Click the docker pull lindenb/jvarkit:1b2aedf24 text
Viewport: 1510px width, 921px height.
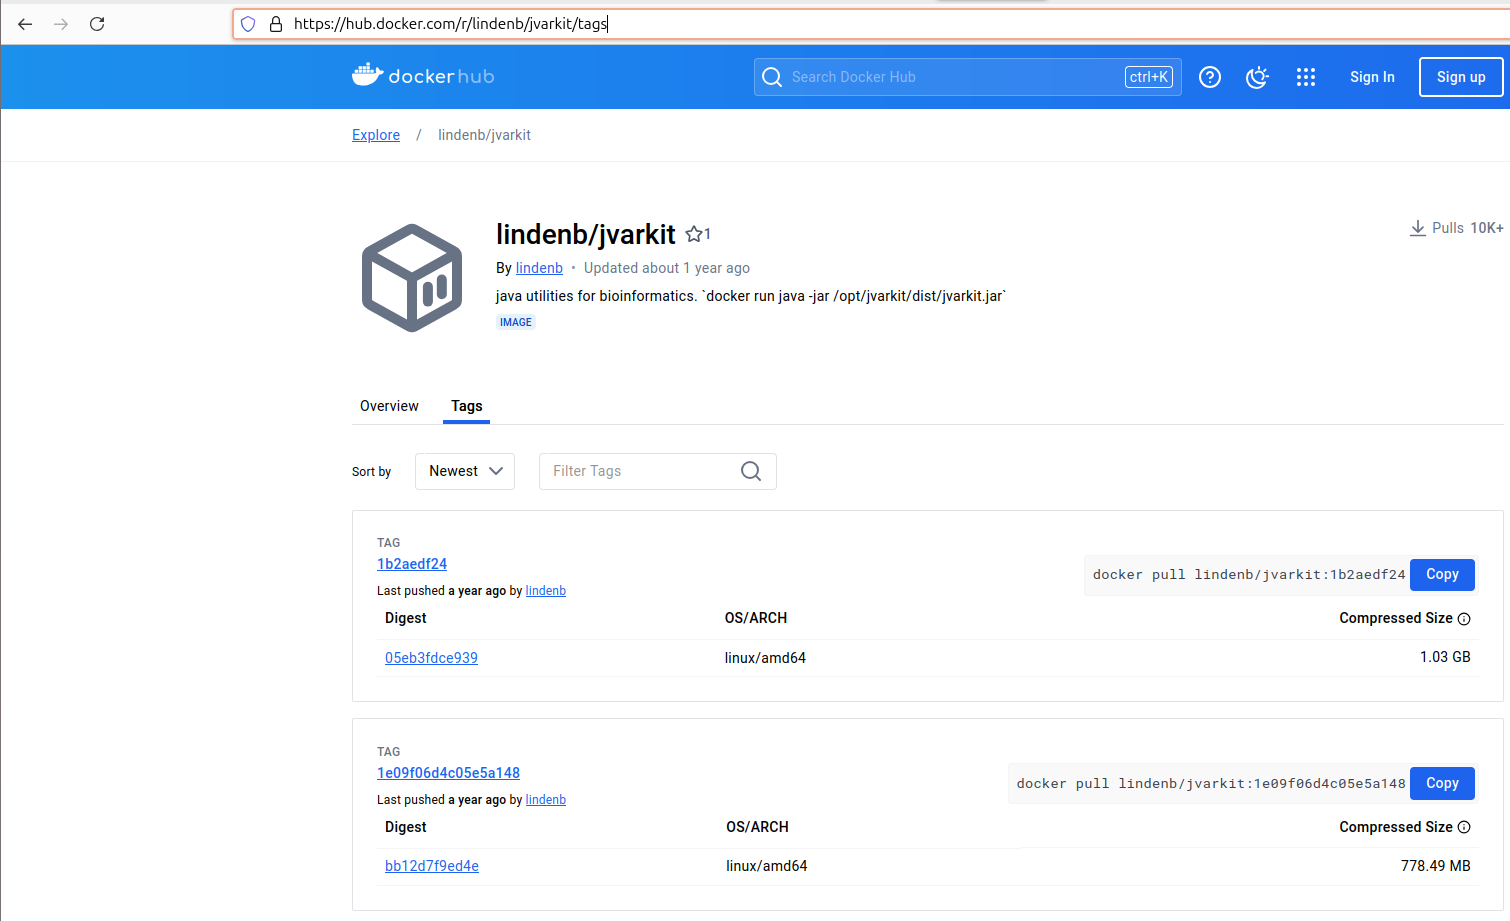pyautogui.click(x=1249, y=575)
